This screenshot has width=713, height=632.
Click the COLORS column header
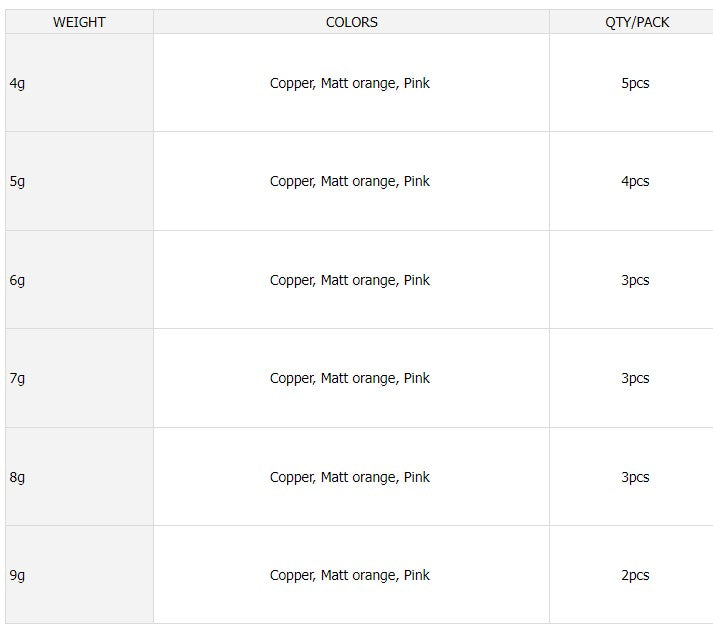(351, 22)
